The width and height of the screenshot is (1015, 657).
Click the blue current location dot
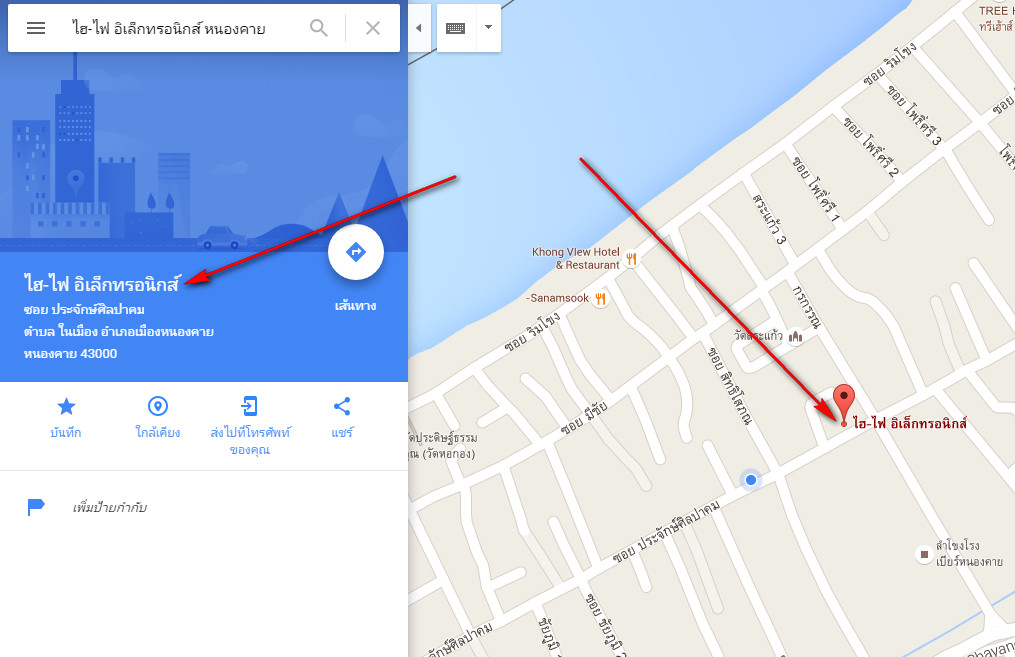(x=751, y=480)
